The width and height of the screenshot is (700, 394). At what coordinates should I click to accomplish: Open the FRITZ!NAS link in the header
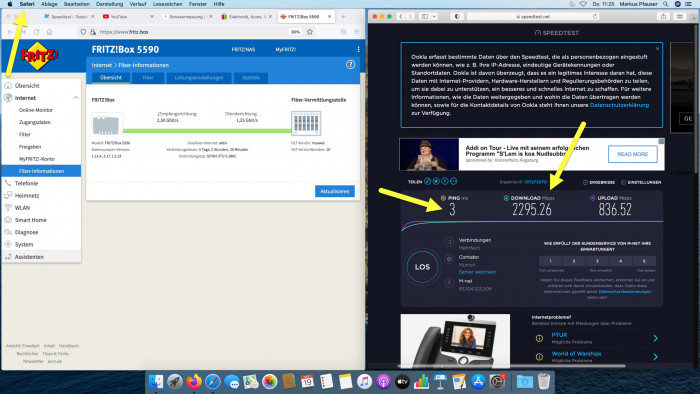pyautogui.click(x=243, y=50)
